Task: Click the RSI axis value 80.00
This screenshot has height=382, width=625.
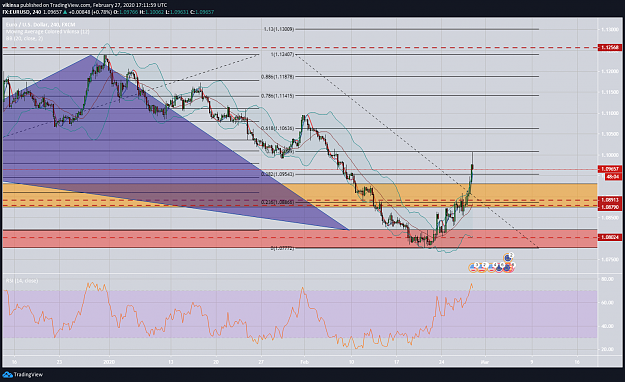Action: click(607, 279)
